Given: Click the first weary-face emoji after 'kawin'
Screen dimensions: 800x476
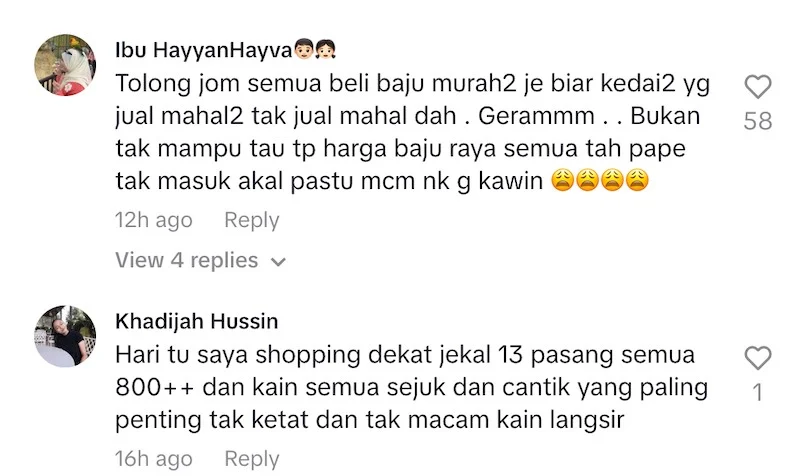Looking at the screenshot, I should (x=563, y=180).
